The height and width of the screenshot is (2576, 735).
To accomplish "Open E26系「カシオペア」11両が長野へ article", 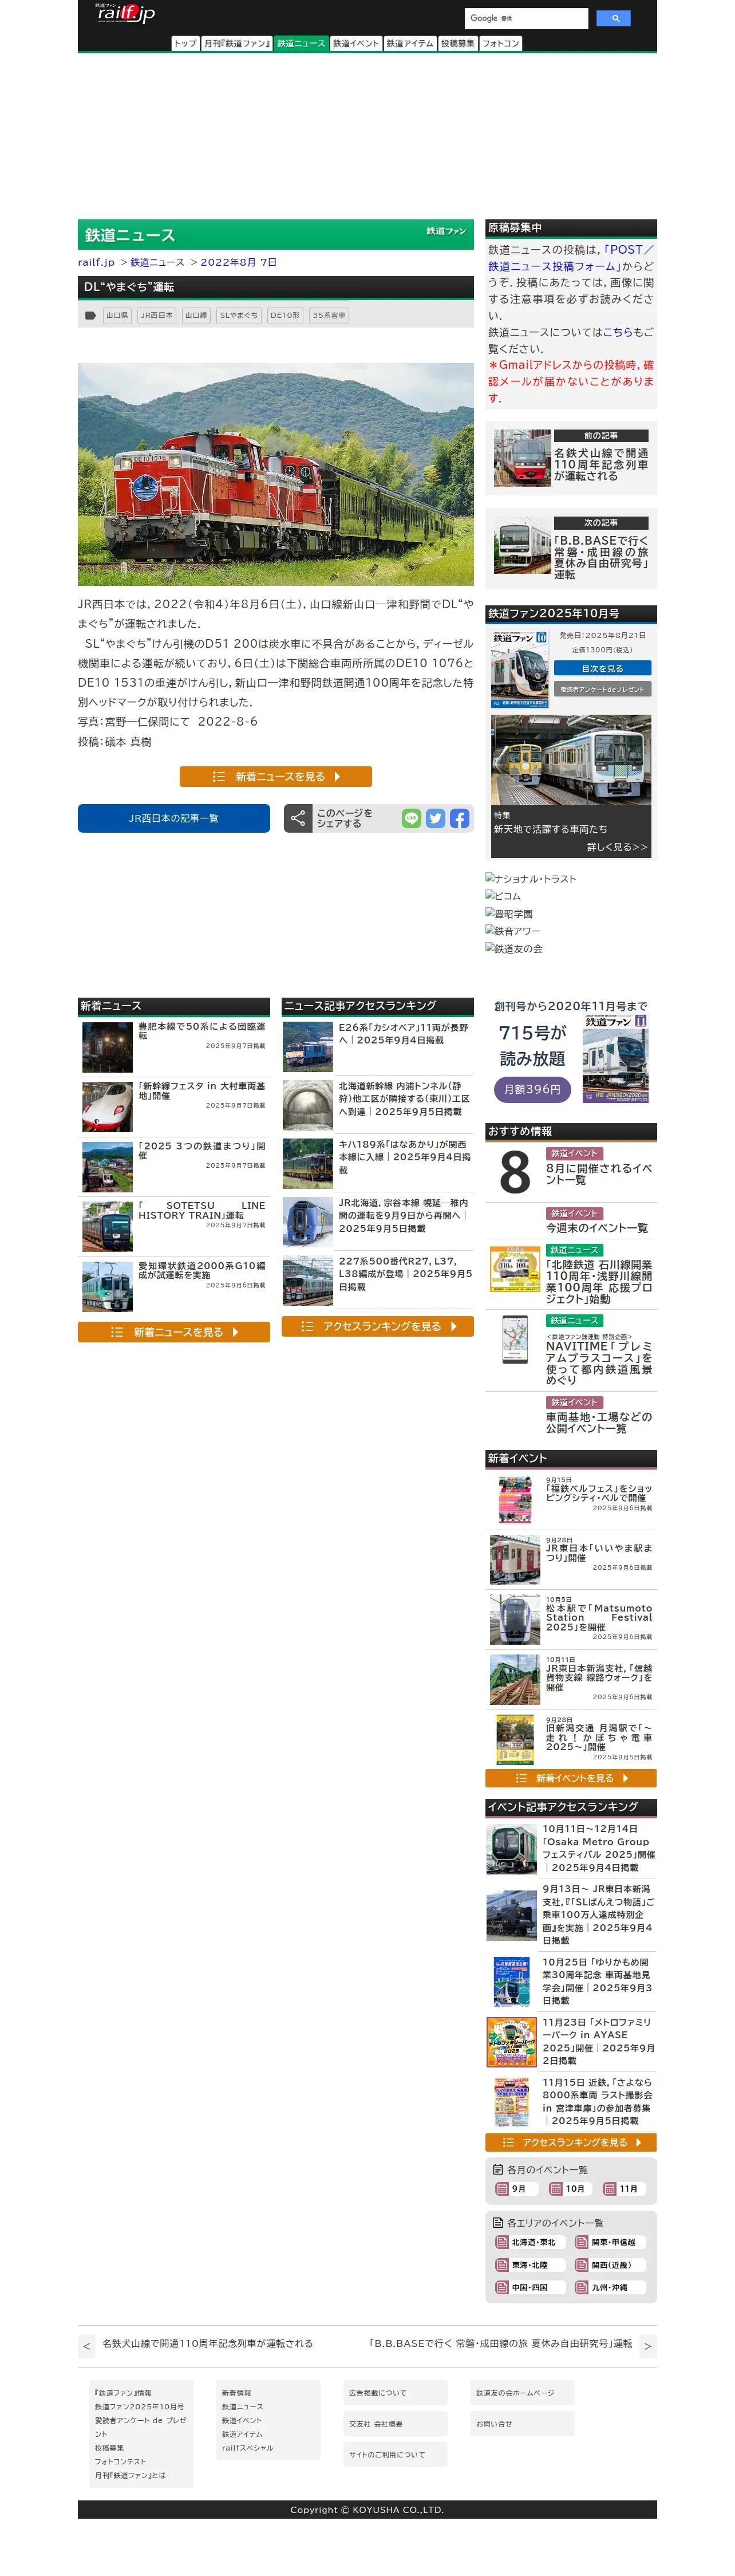I will [x=403, y=1034].
